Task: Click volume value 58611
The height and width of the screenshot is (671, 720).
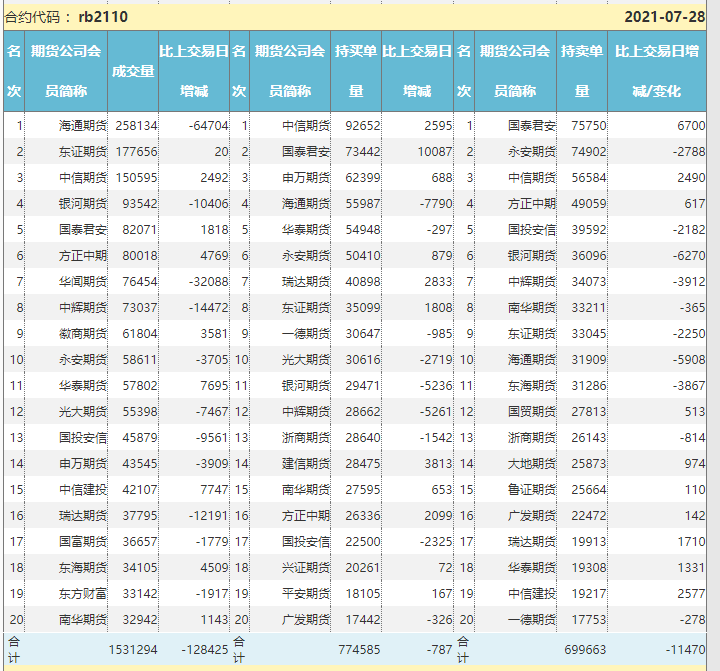Action: click(140, 360)
